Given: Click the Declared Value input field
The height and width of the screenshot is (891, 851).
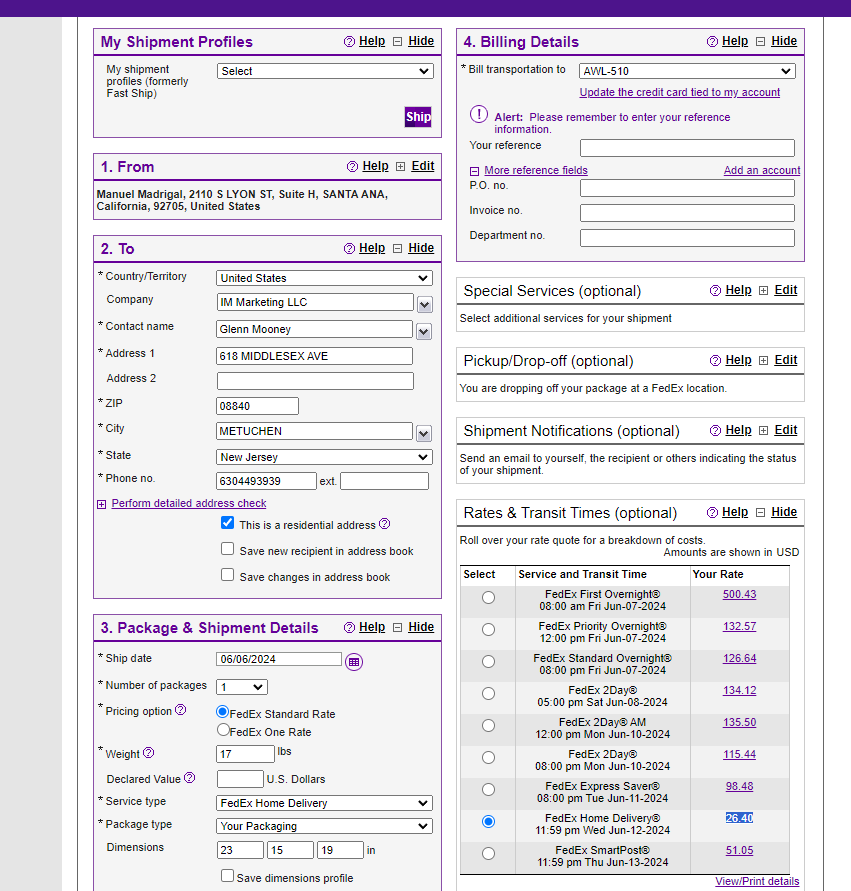Looking at the screenshot, I should point(240,778).
